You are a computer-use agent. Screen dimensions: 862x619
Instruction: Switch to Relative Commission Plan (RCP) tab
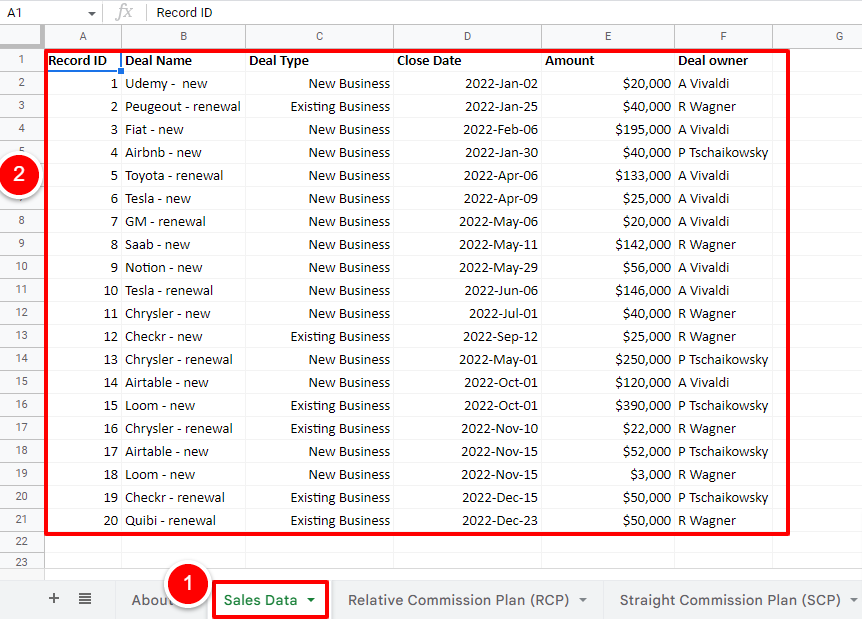[458, 600]
